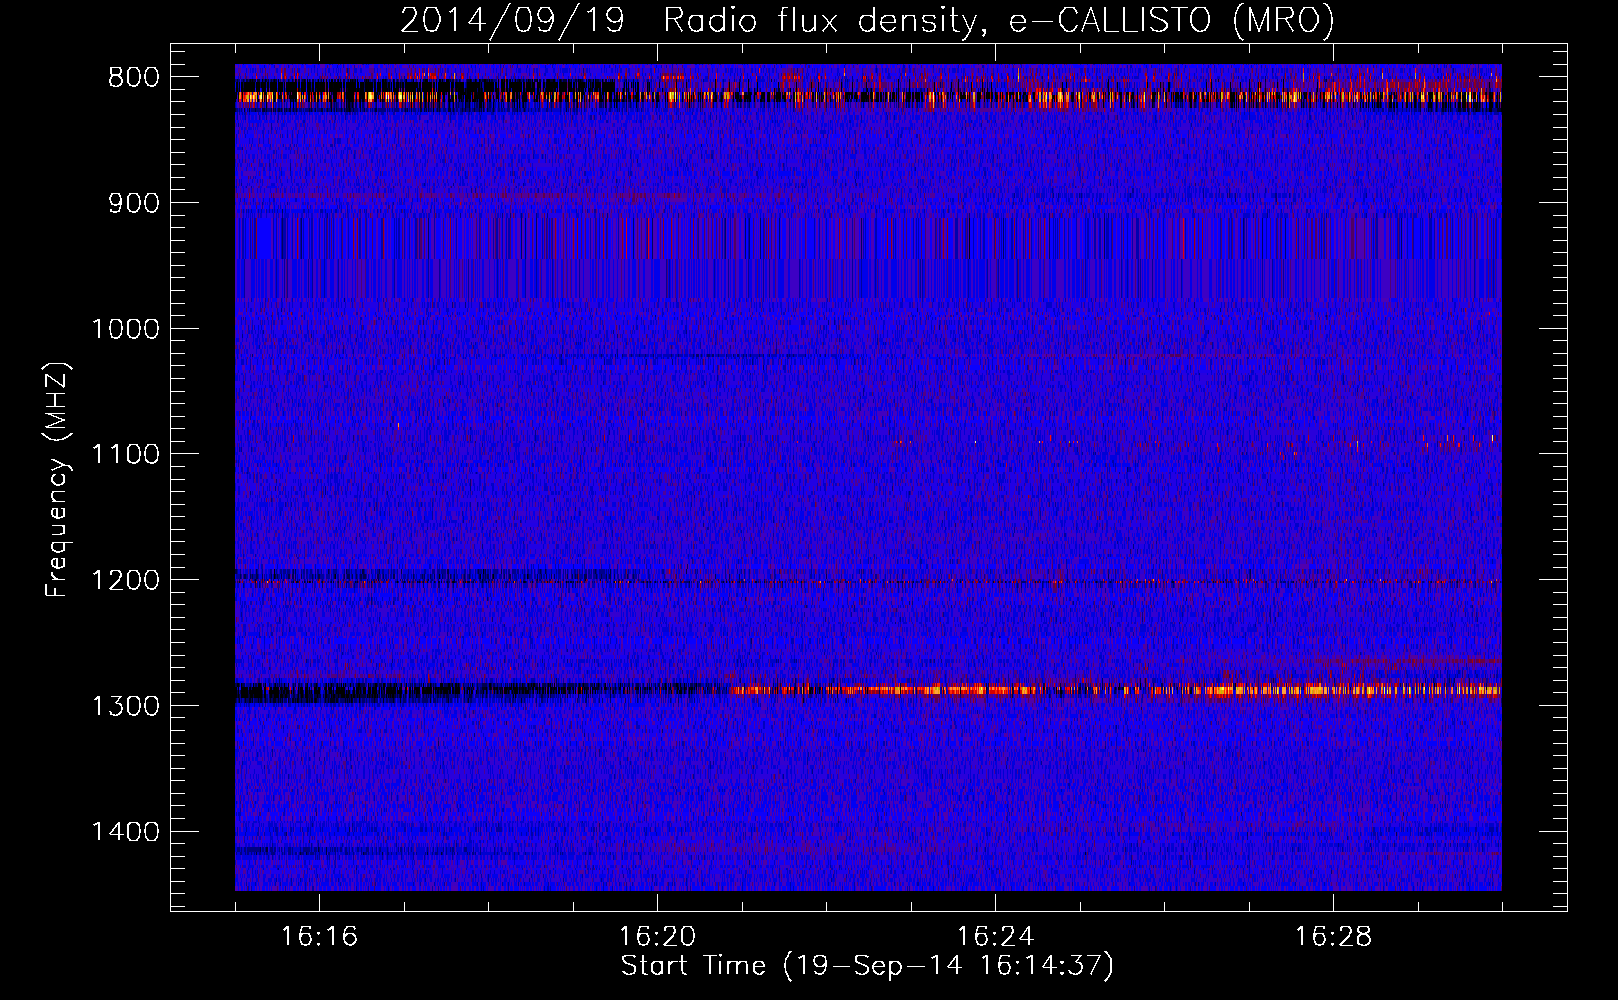Click the 16:28 time tick label
Screen dimensions: 1618x1000
click(1333, 937)
